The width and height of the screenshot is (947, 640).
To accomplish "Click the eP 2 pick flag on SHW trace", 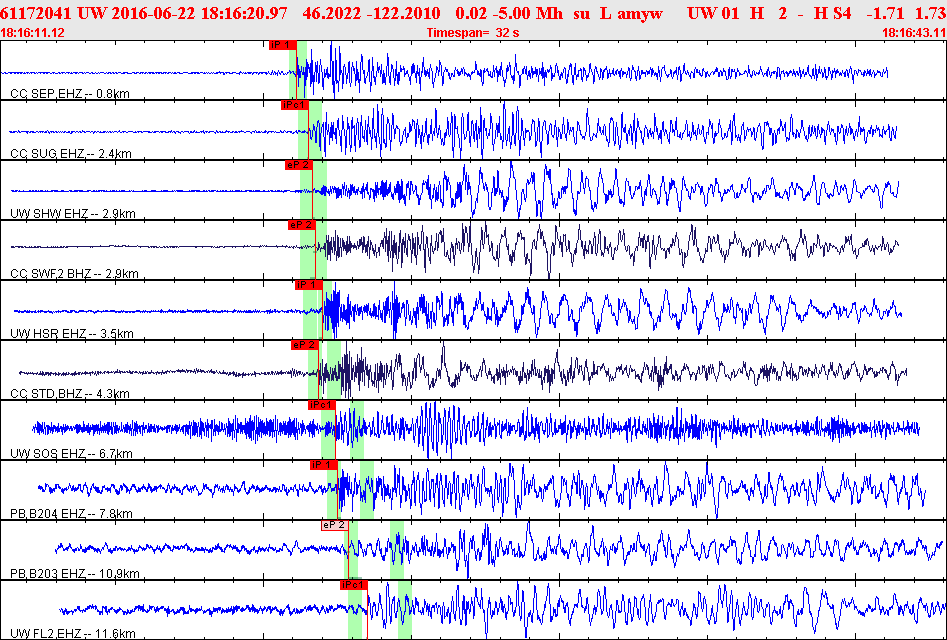I will coord(299,165).
